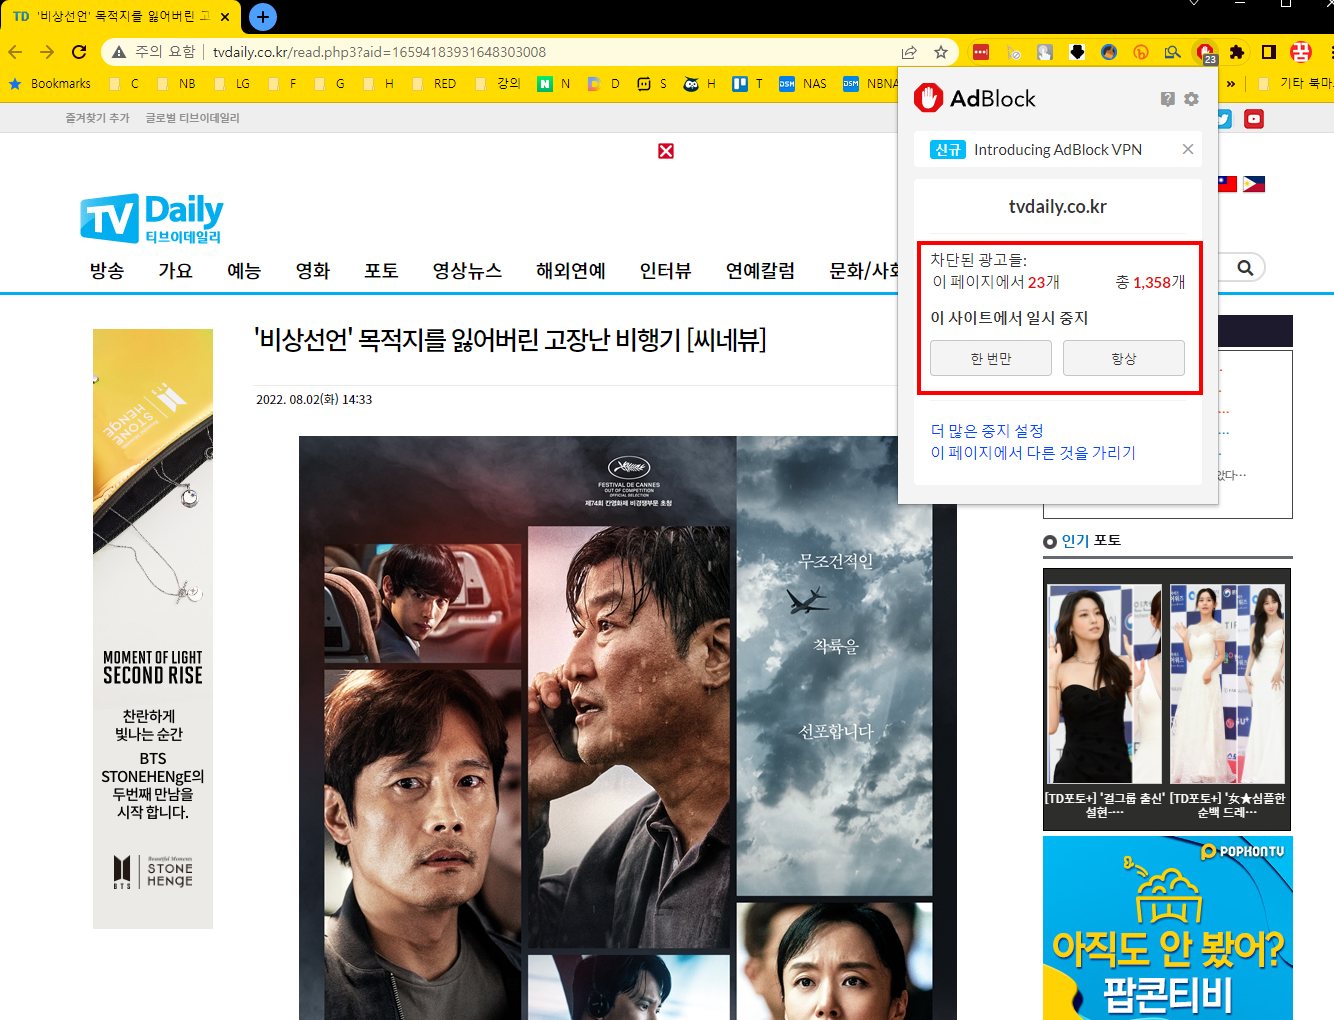Open a new browser tab
The width and height of the screenshot is (1334, 1020).
click(262, 17)
